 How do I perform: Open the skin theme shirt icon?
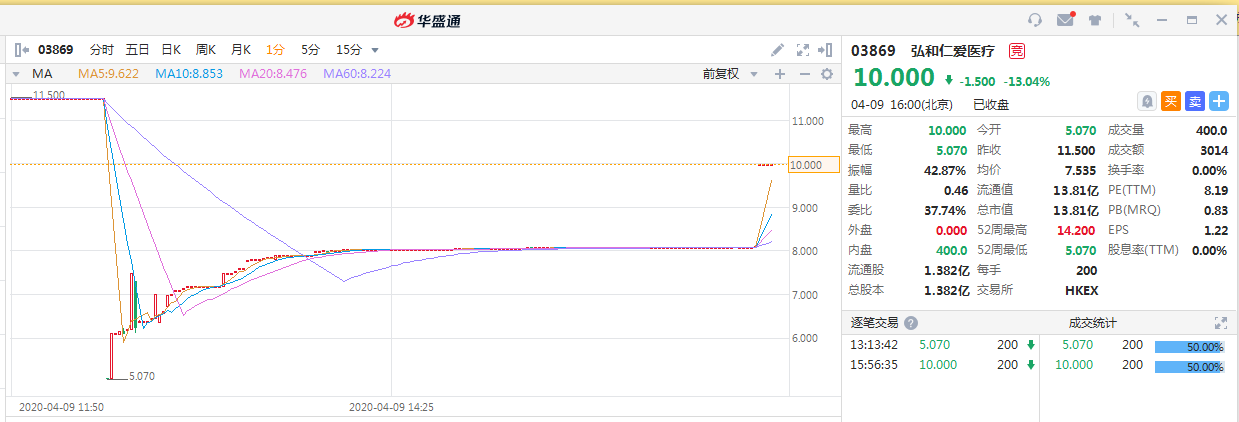[x=1095, y=20]
